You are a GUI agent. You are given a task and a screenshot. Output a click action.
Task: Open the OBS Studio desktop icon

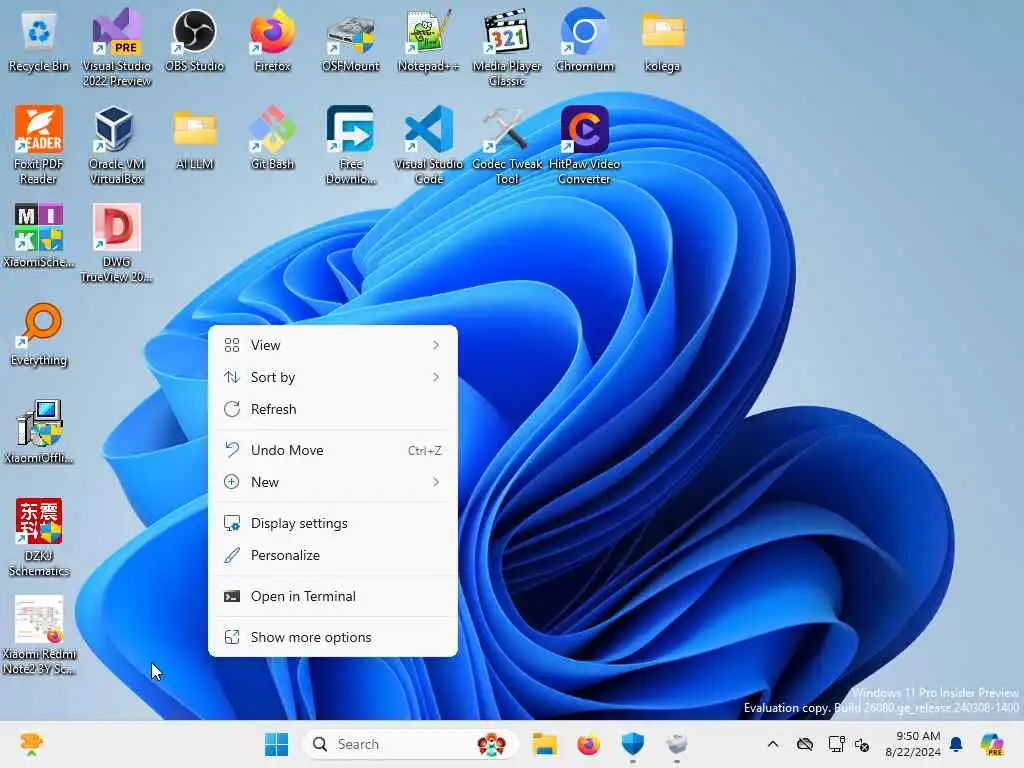point(195,40)
